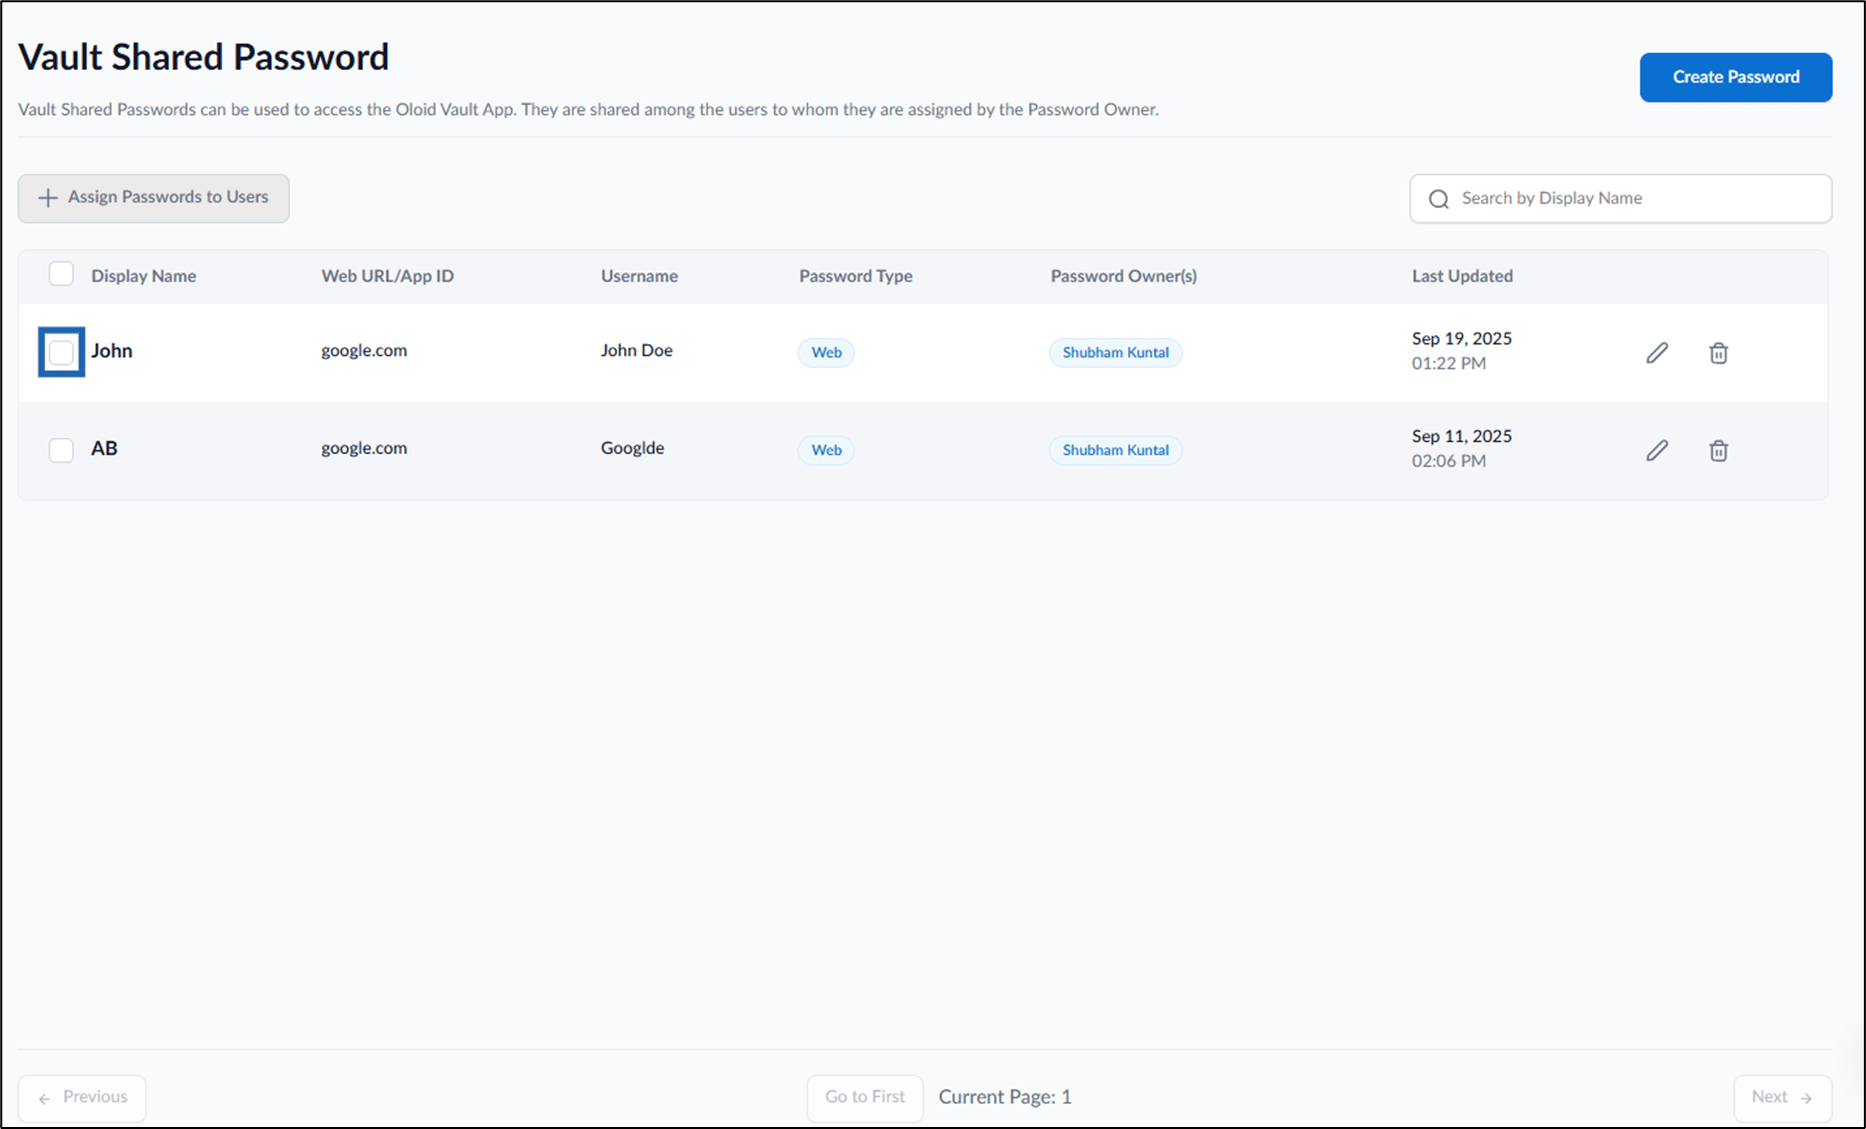The height and width of the screenshot is (1129, 1866).
Task: Click the John display name
Action: pyautogui.click(x=112, y=351)
